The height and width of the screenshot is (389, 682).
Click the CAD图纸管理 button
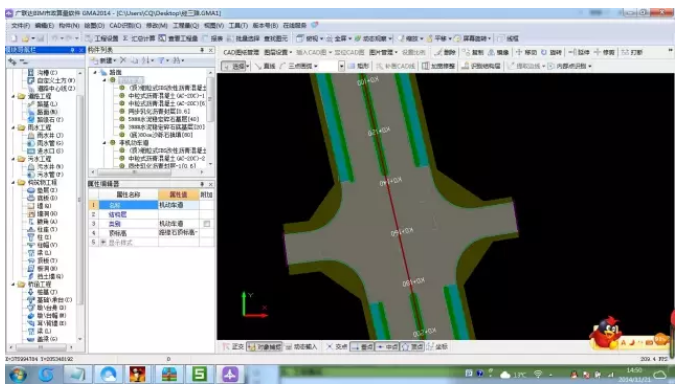pos(241,52)
